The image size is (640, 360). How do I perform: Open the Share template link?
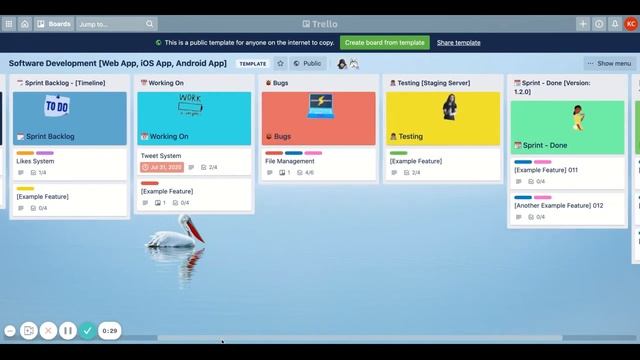pos(458,42)
